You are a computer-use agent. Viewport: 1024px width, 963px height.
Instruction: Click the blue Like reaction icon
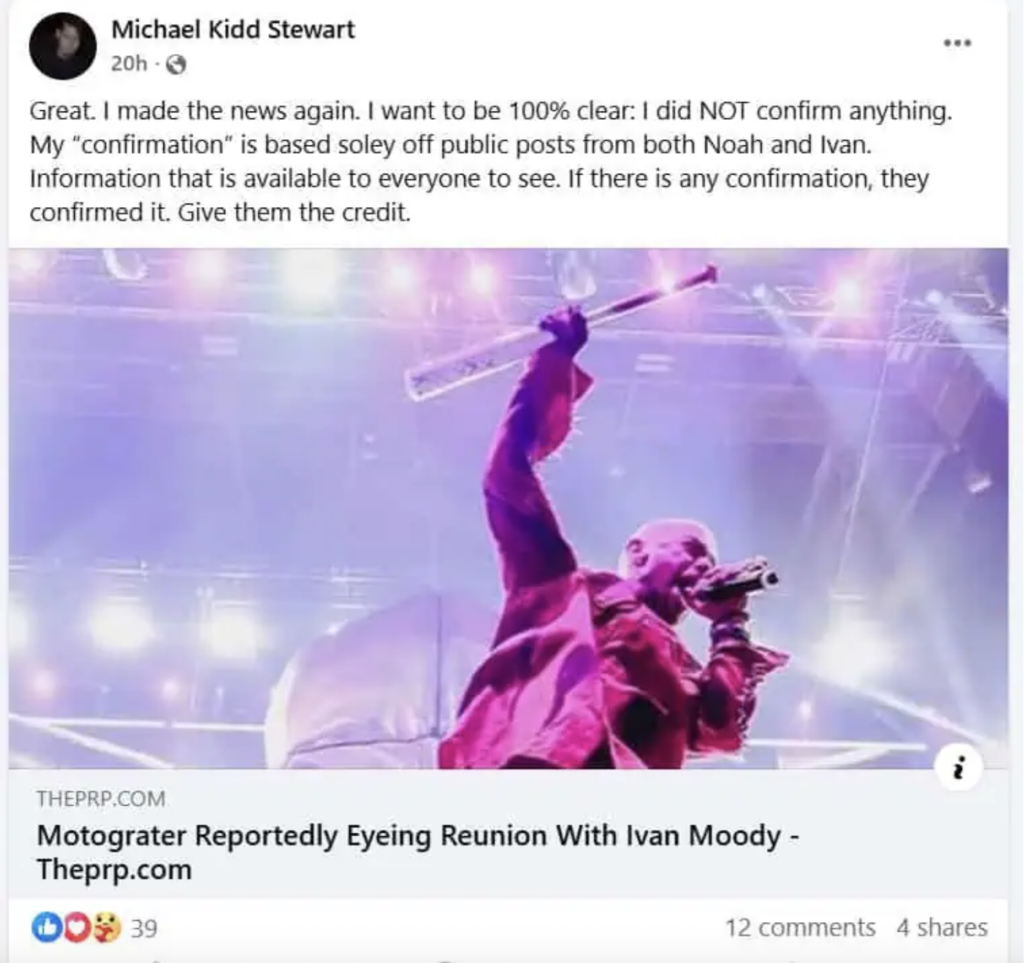[x=46, y=928]
